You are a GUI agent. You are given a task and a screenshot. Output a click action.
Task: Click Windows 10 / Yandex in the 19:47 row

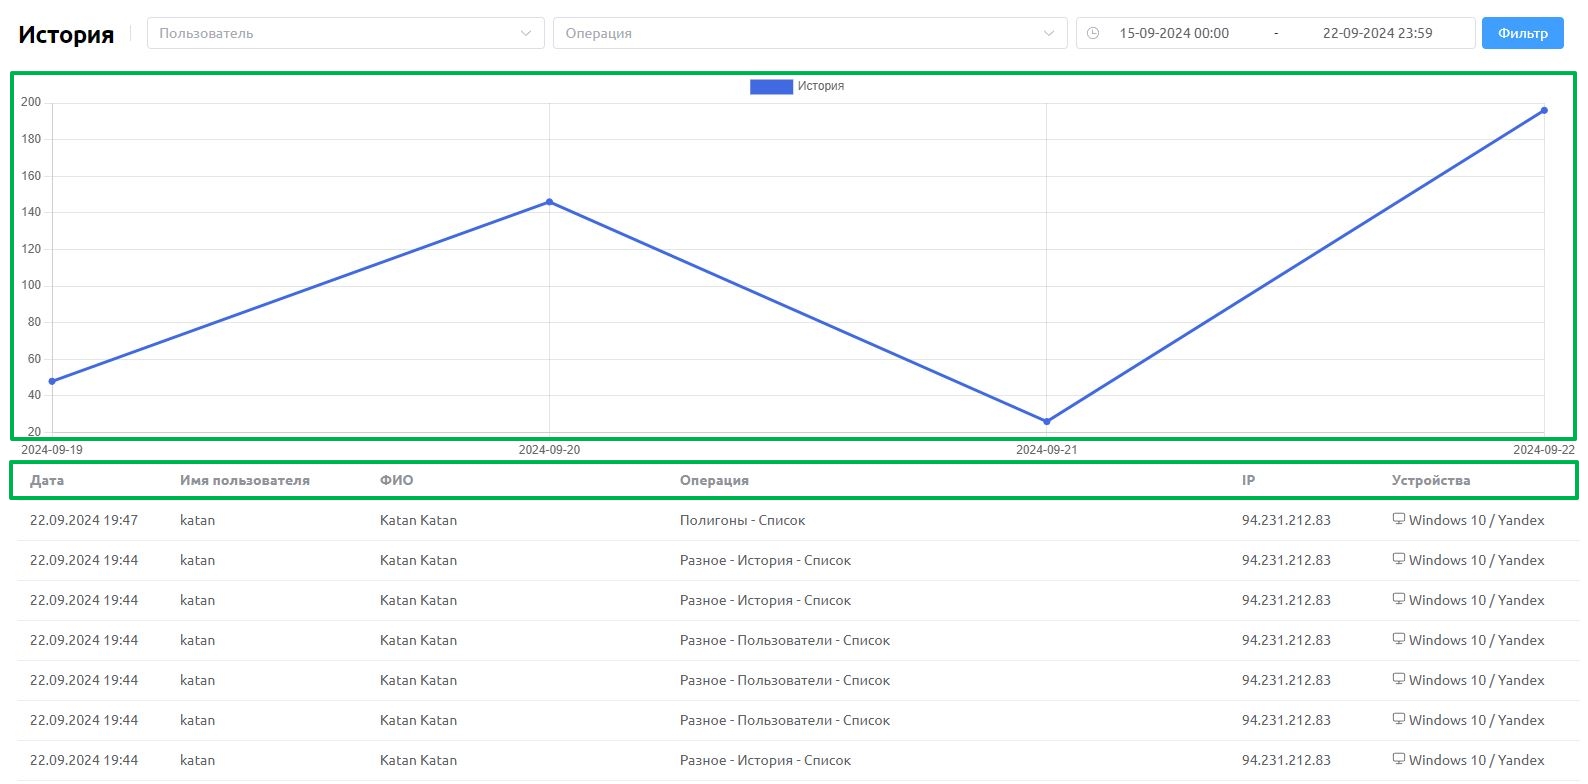pyautogui.click(x=1476, y=520)
